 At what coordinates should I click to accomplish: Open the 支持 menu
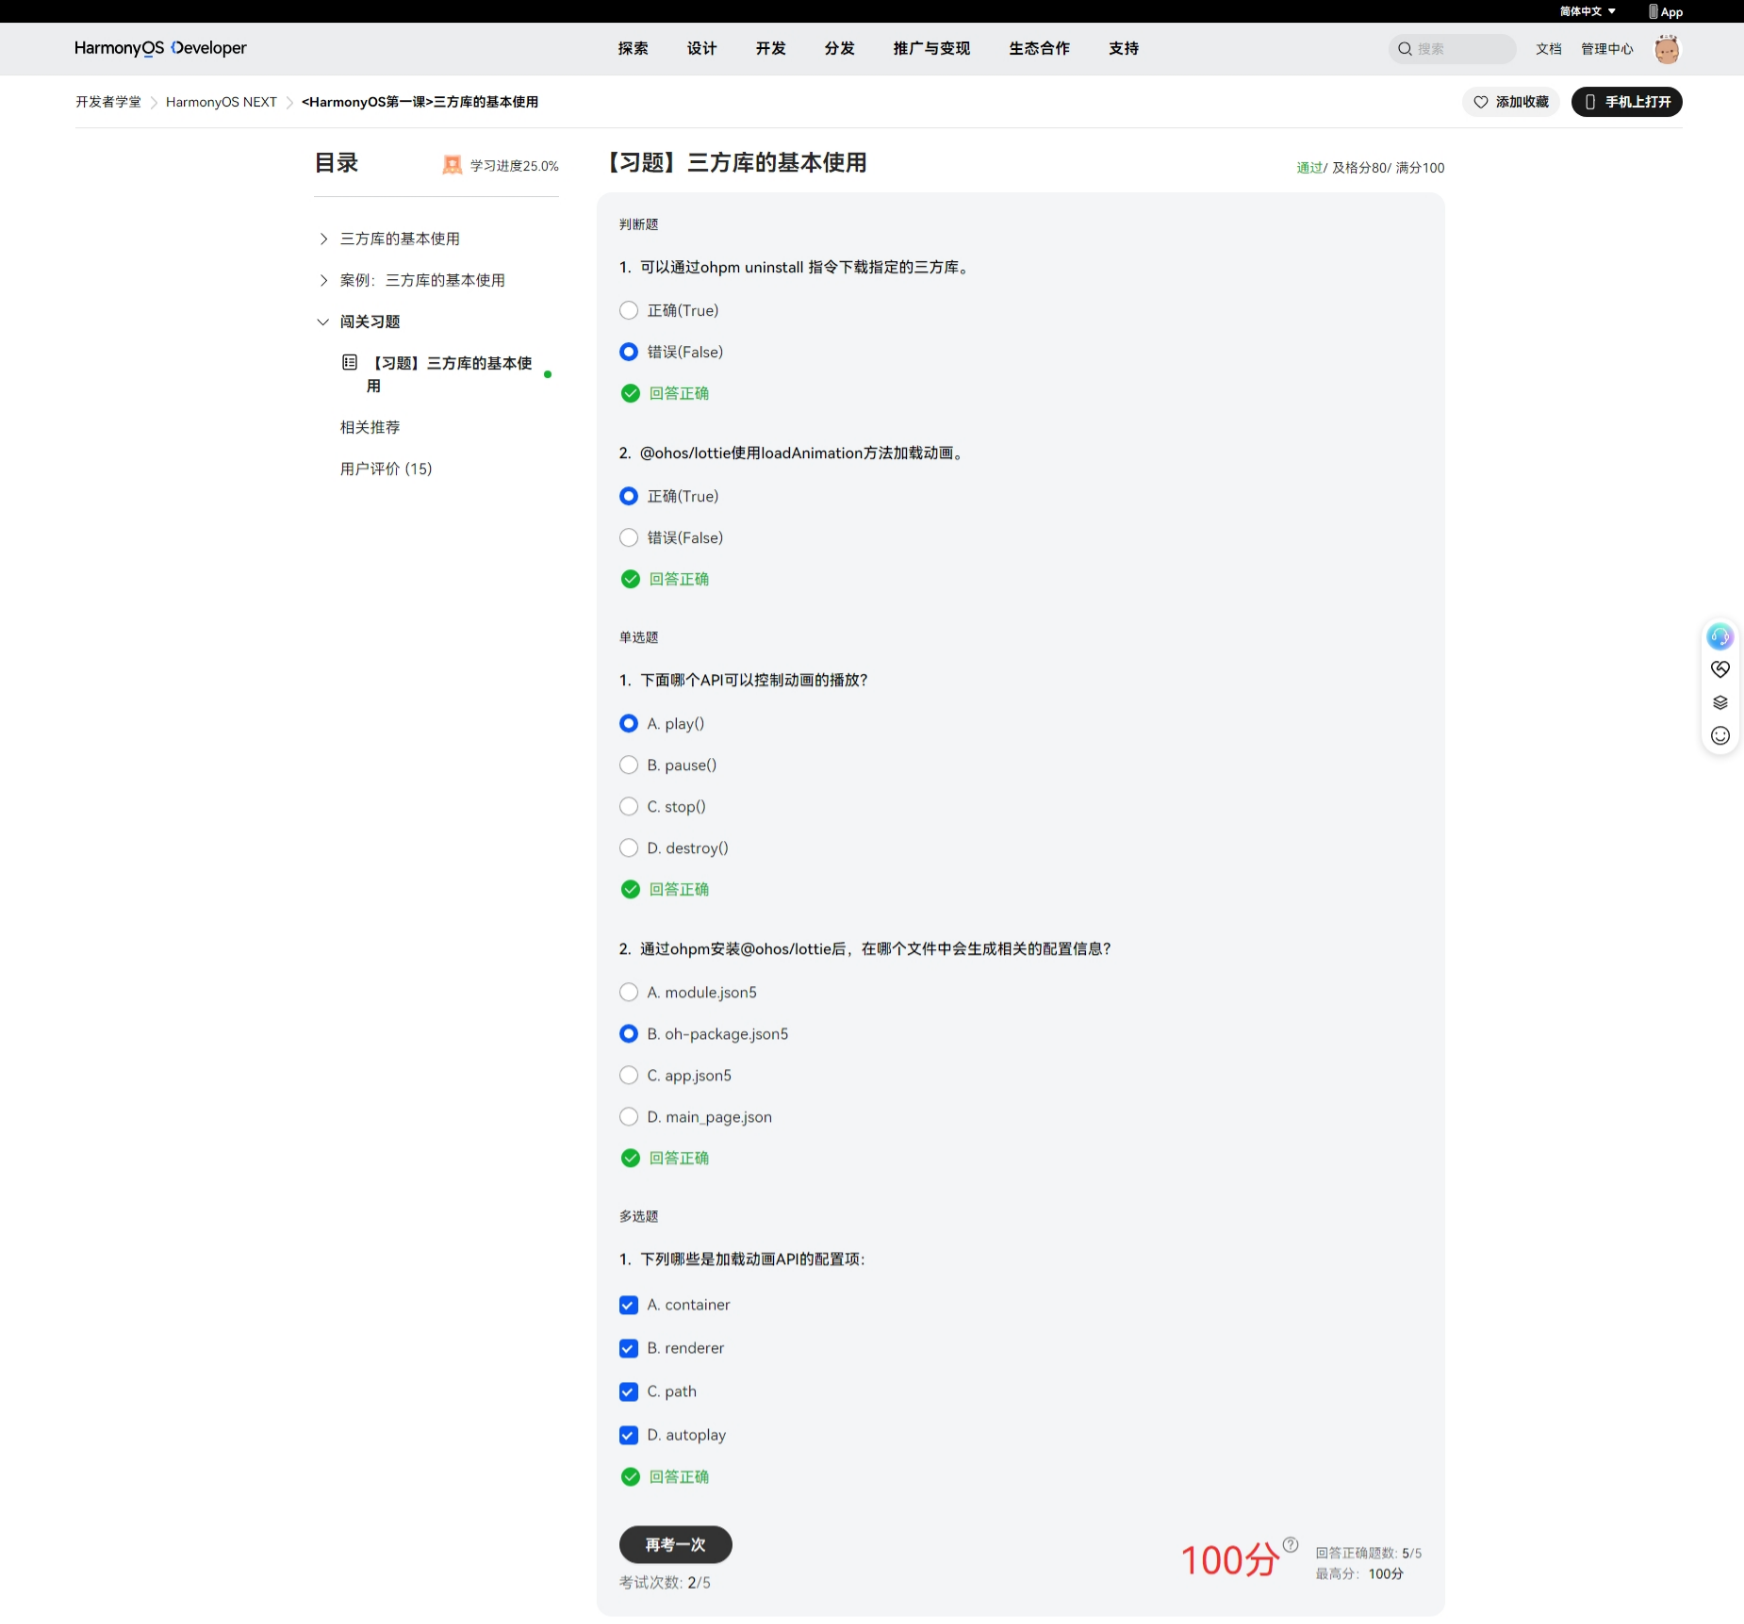point(1124,48)
